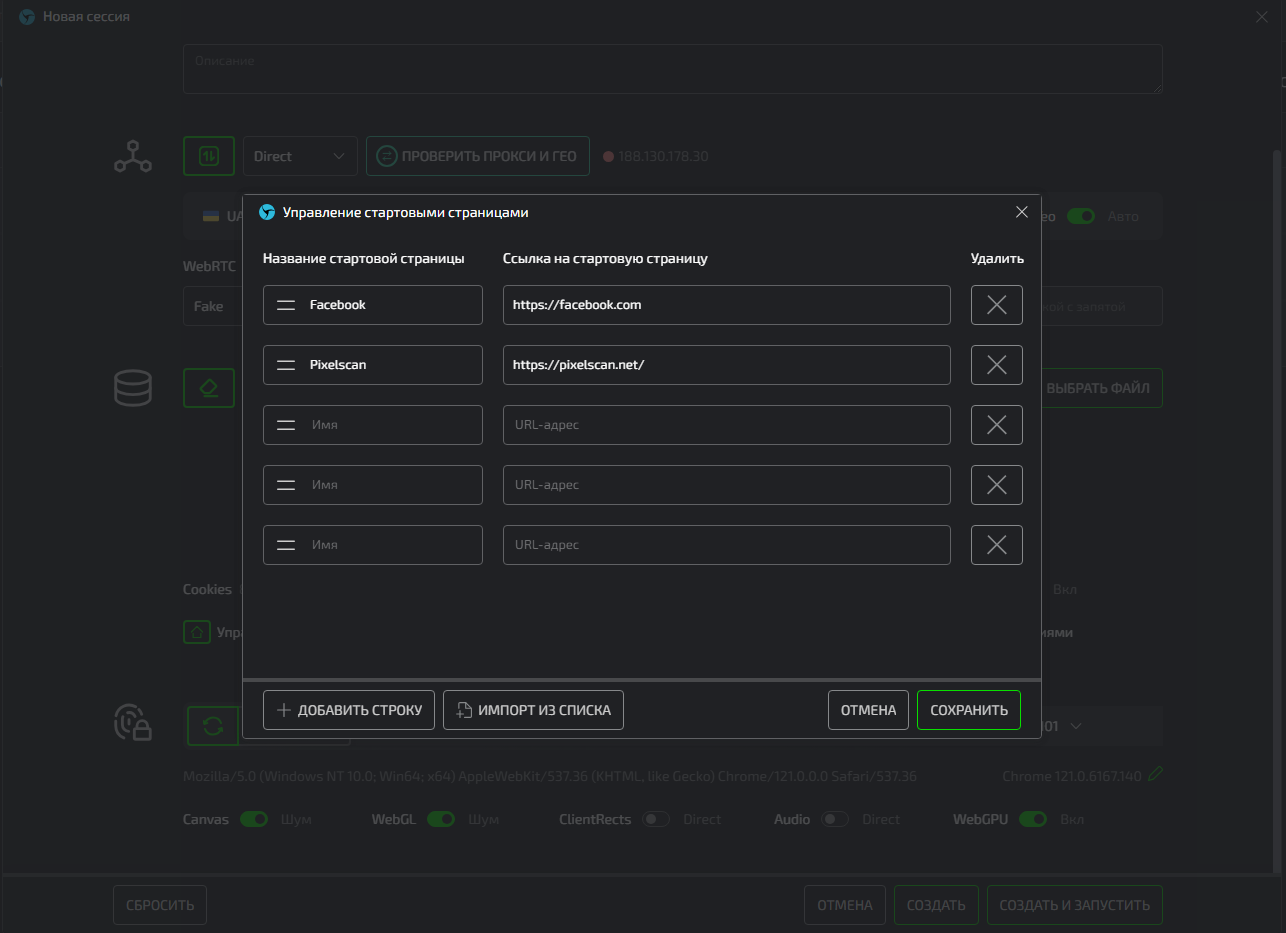Click the Chrome 121.0.6167.140 version text
This screenshot has height=933, width=1286.
pyautogui.click(x=1072, y=776)
